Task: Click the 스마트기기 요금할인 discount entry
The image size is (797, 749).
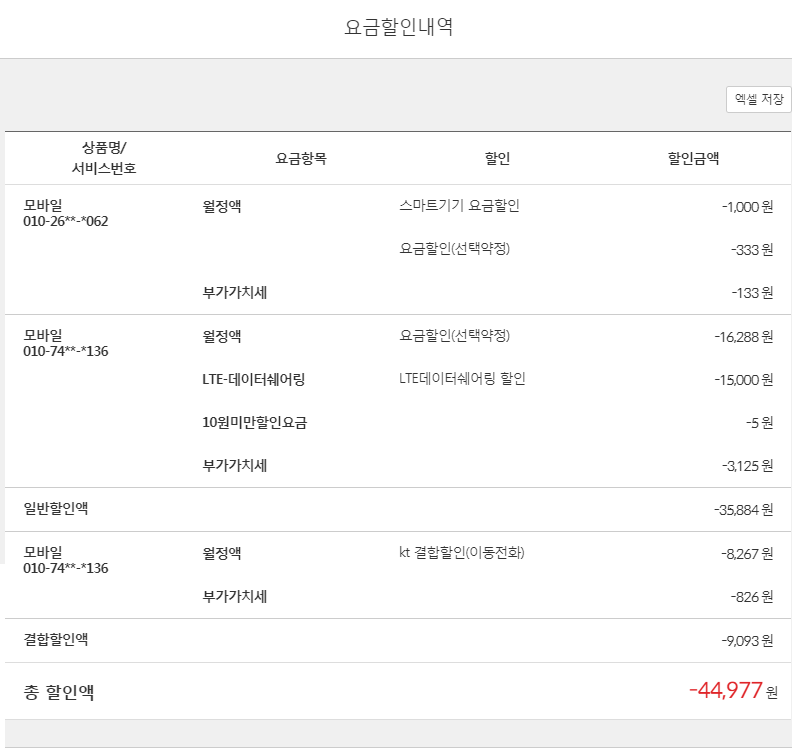Action: pyautogui.click(x=459, y=206)
